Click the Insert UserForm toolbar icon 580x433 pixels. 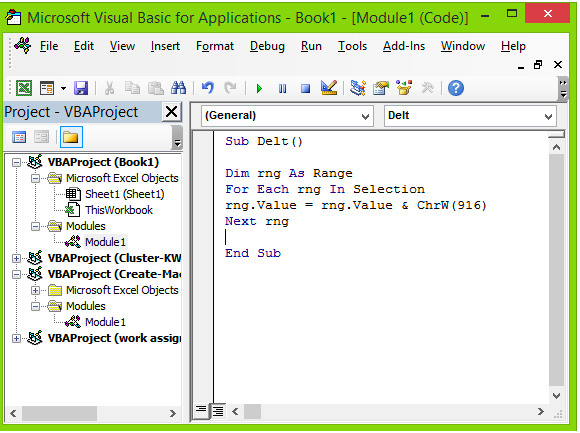[47, 88]
